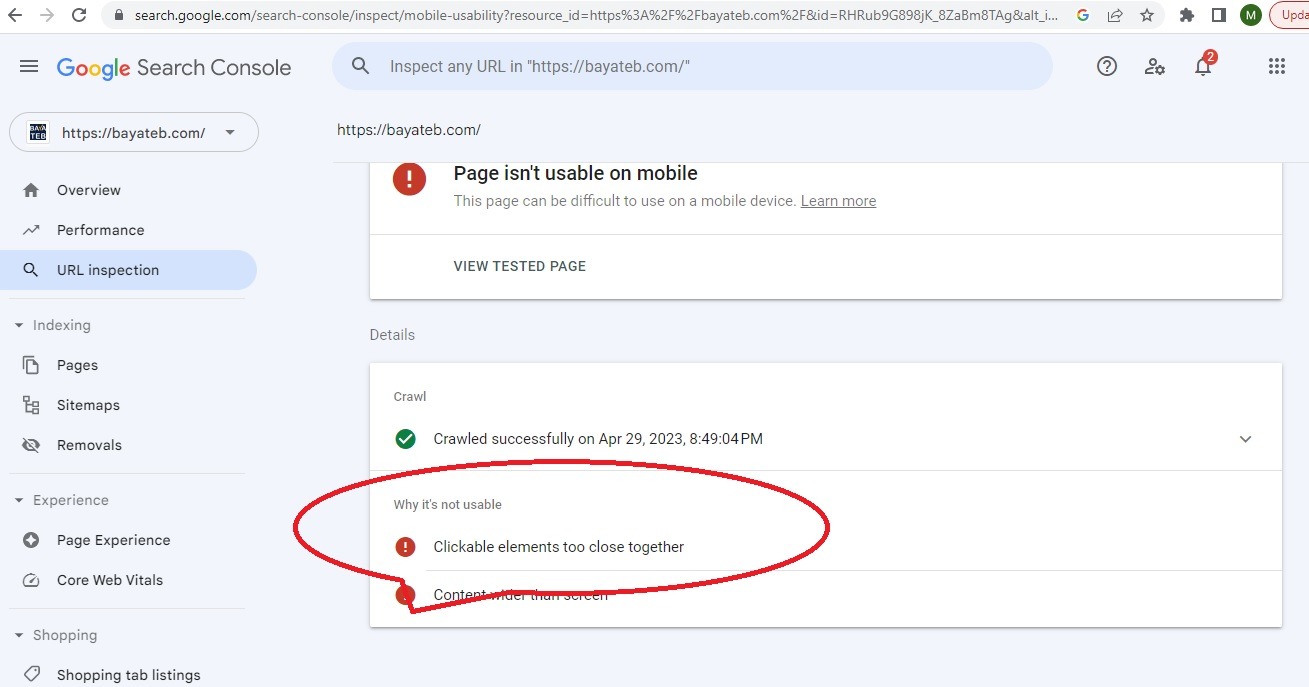The image size is (1309, 687).
Task: Open the Google apps grid
Action: (1276, 67)
